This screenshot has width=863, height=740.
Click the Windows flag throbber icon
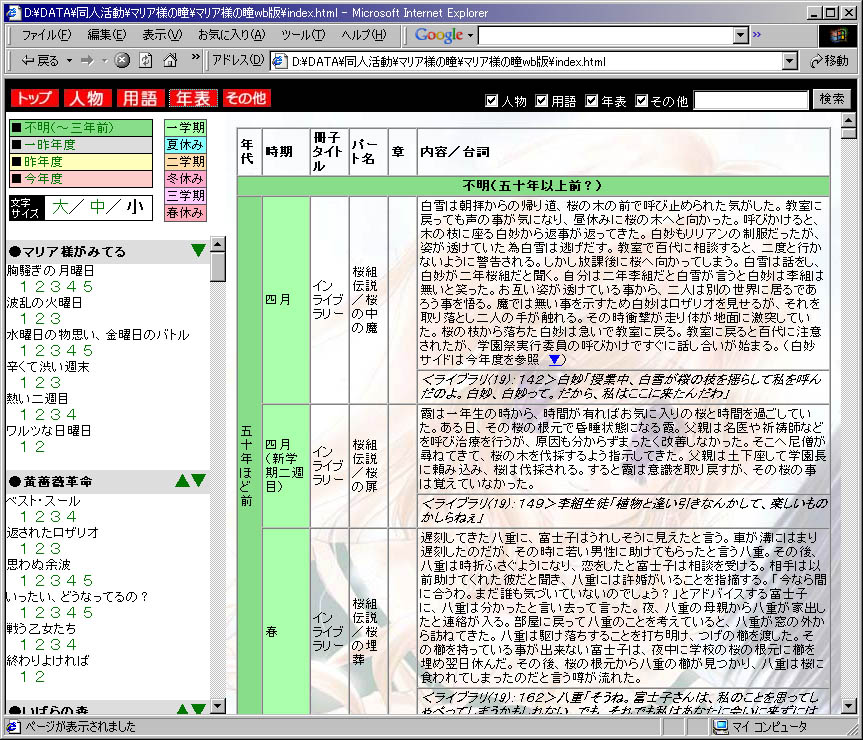click(838, 36)
